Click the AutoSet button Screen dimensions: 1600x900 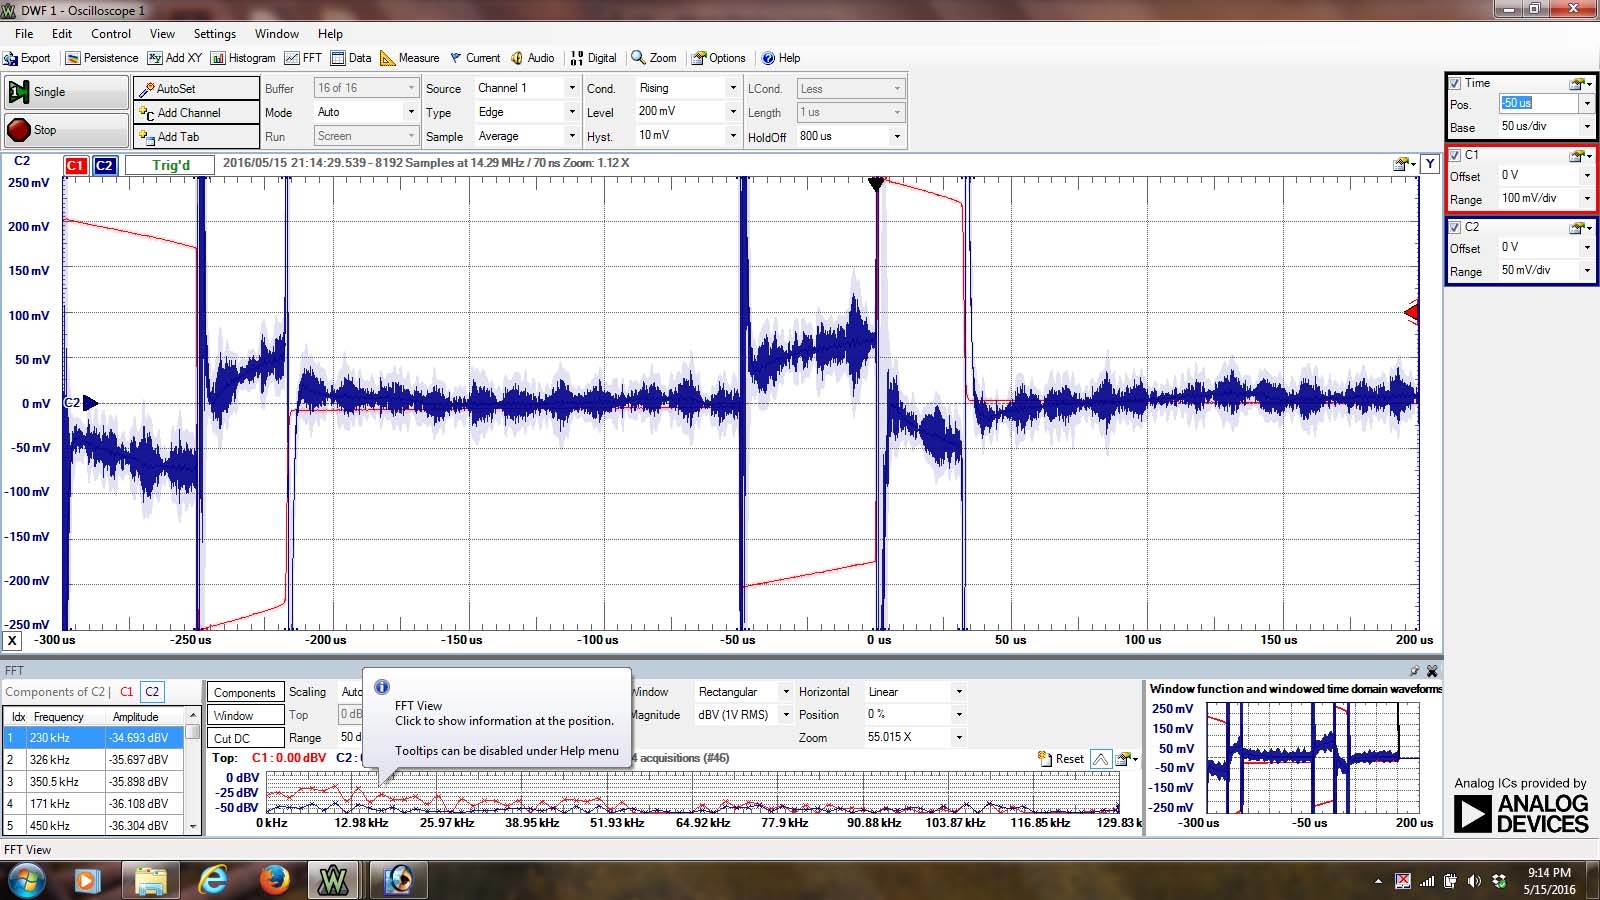click(x=196, y=88)
